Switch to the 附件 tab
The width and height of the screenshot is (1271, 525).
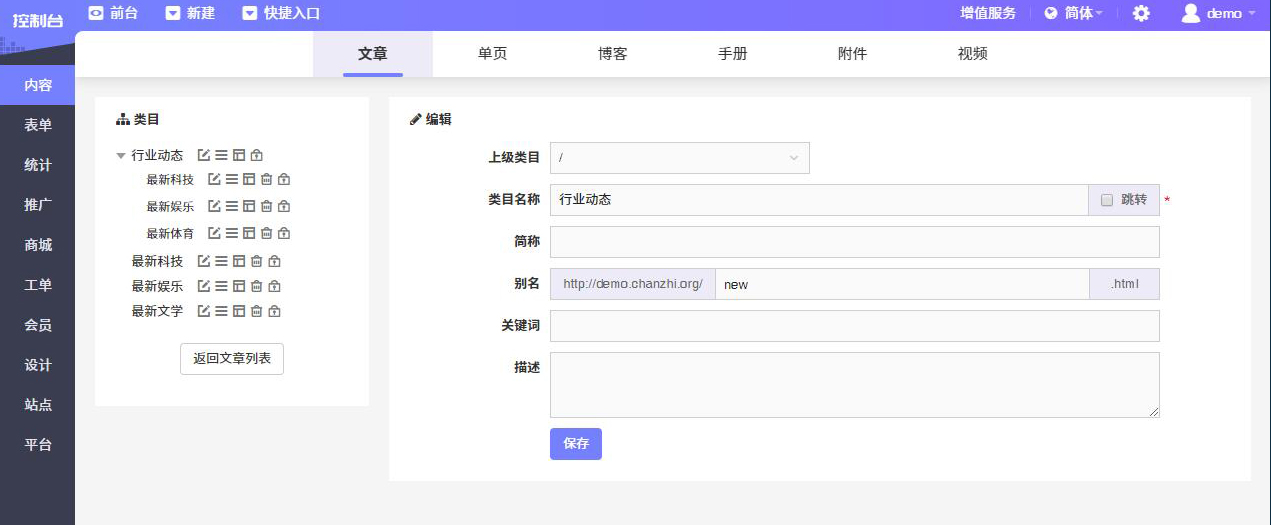pyautogui.click(x=853, y=54)
